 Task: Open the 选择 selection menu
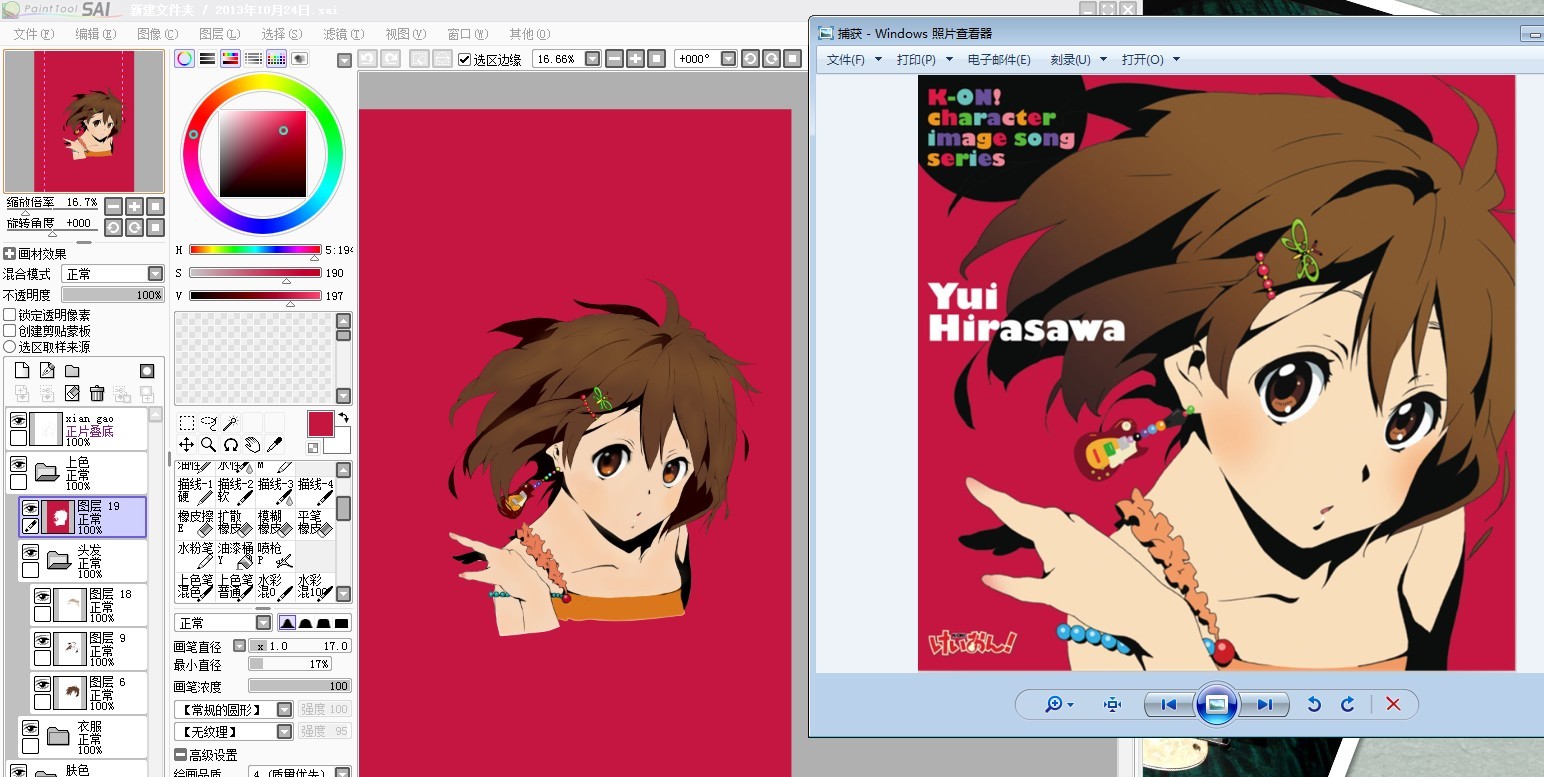(281, 34)
